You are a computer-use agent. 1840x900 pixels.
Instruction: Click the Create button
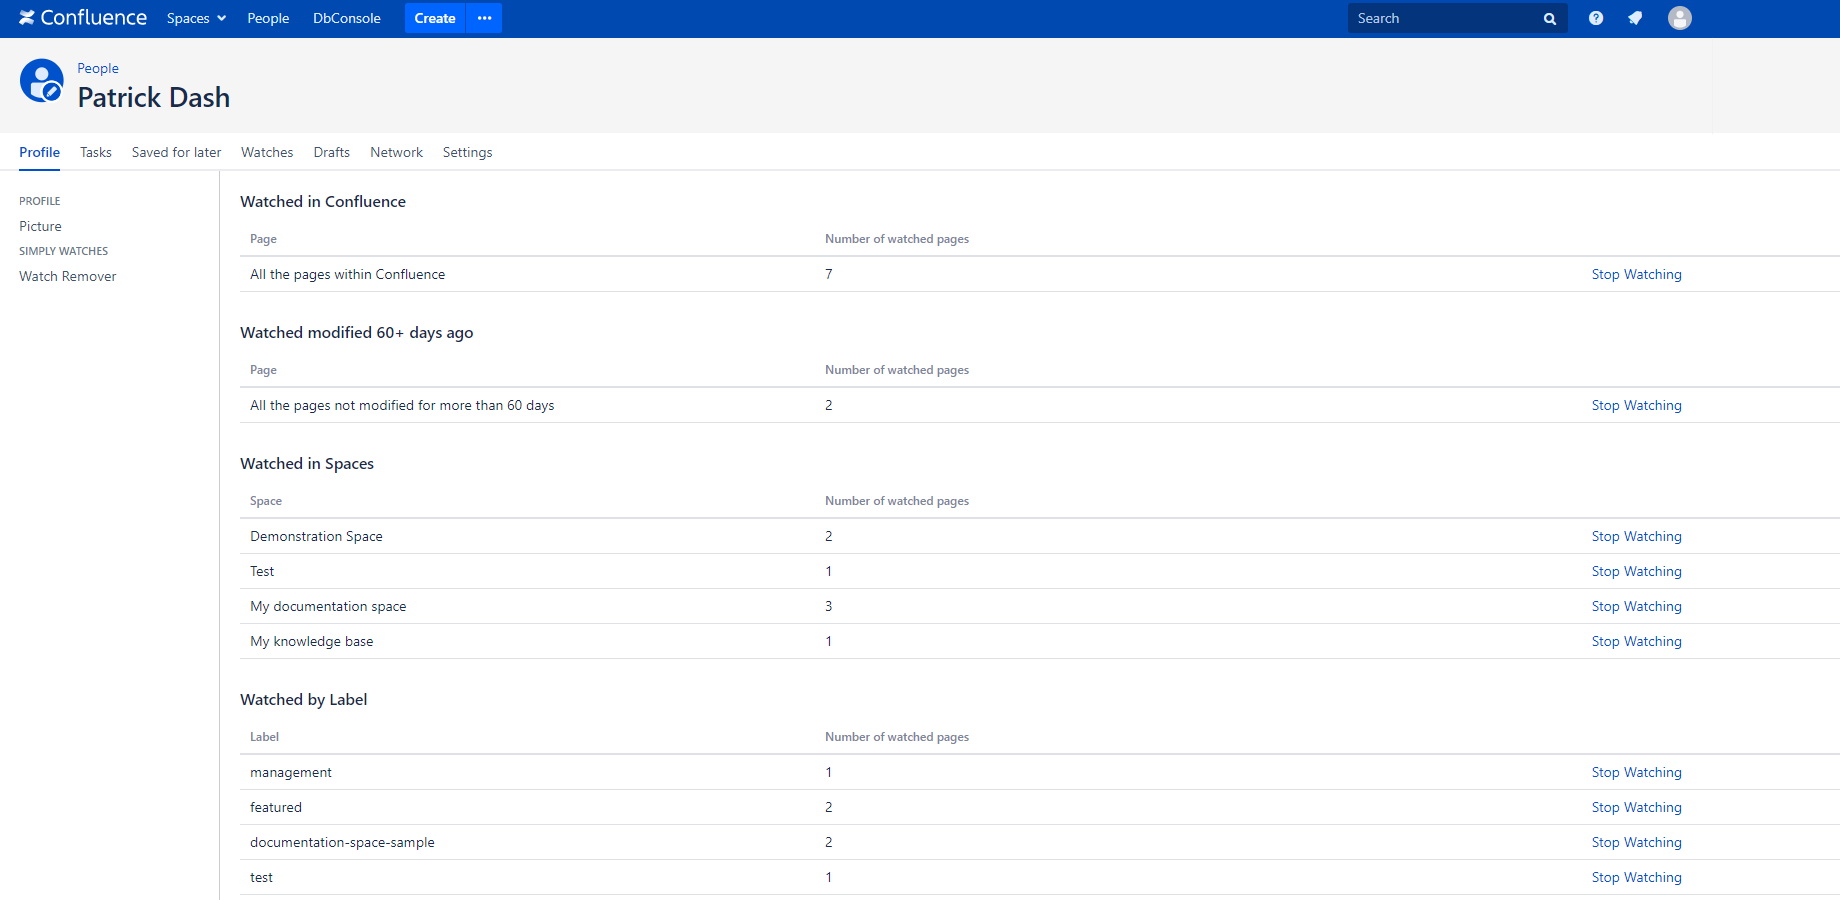click(435, 18)
